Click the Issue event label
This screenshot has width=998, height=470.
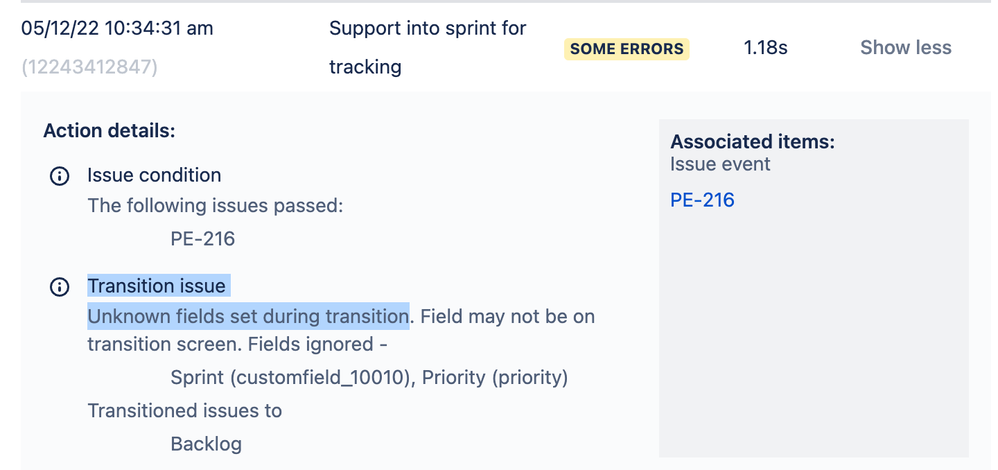click(x=720, y=164)
